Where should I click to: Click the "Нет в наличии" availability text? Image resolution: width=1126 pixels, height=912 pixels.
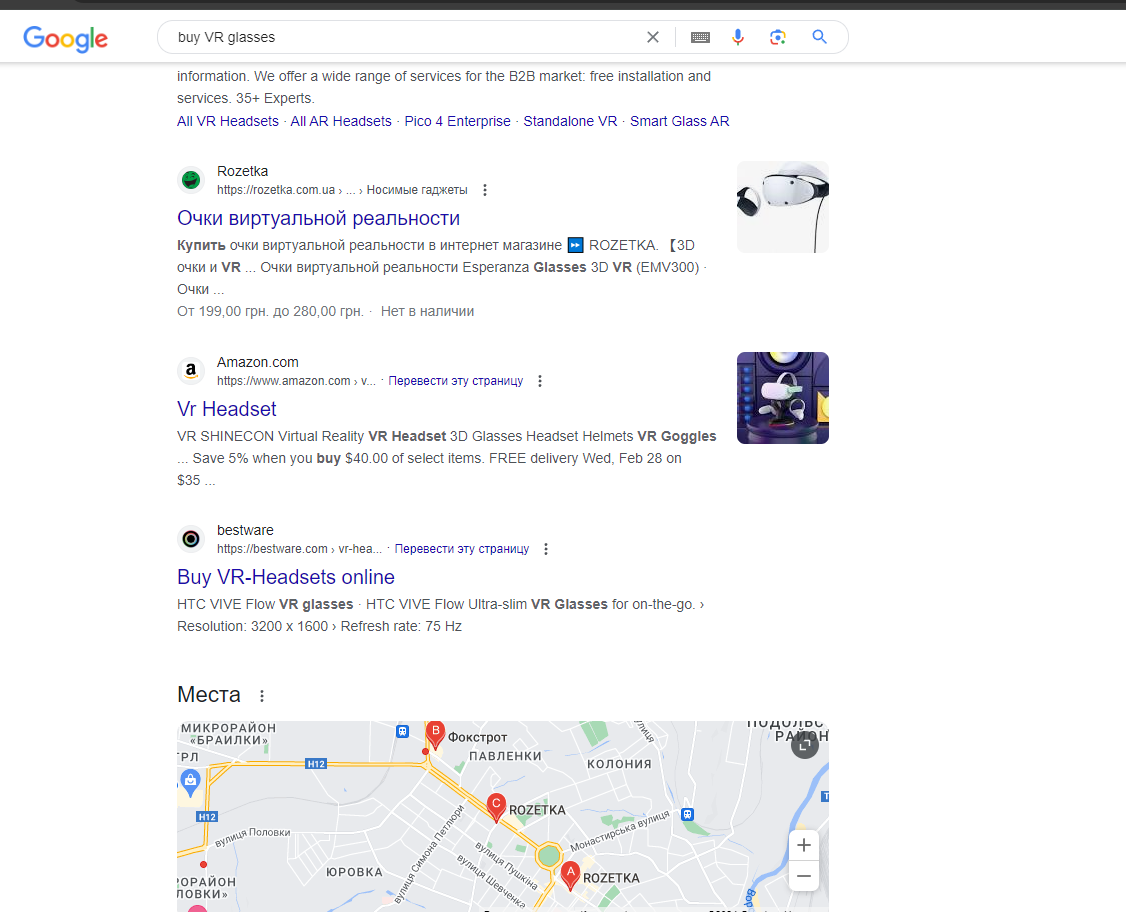[x=427, y=312]
